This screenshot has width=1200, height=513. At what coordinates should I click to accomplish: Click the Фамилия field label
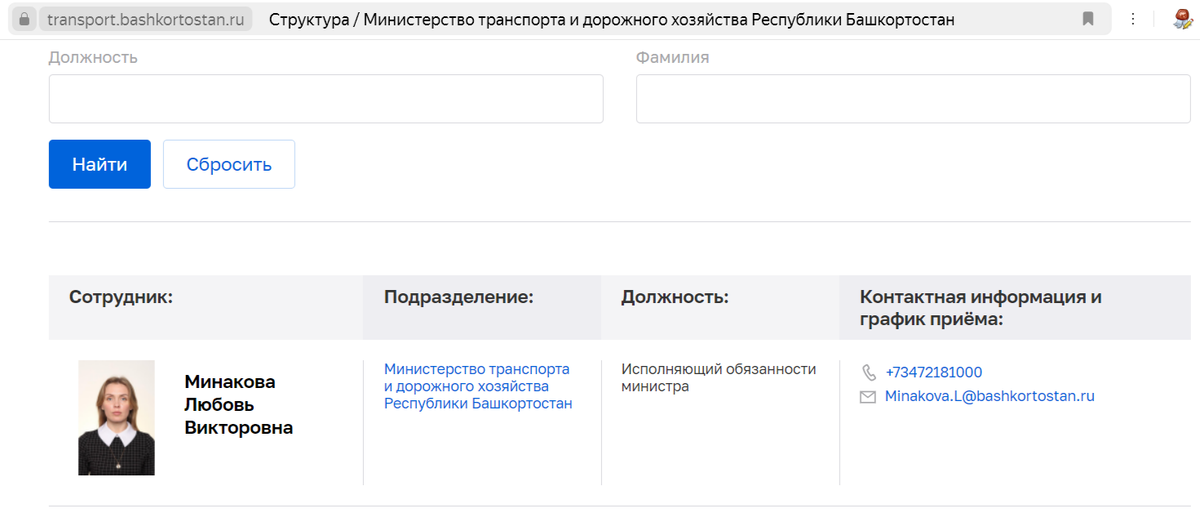pyautogui.click(x=673, y=57)
